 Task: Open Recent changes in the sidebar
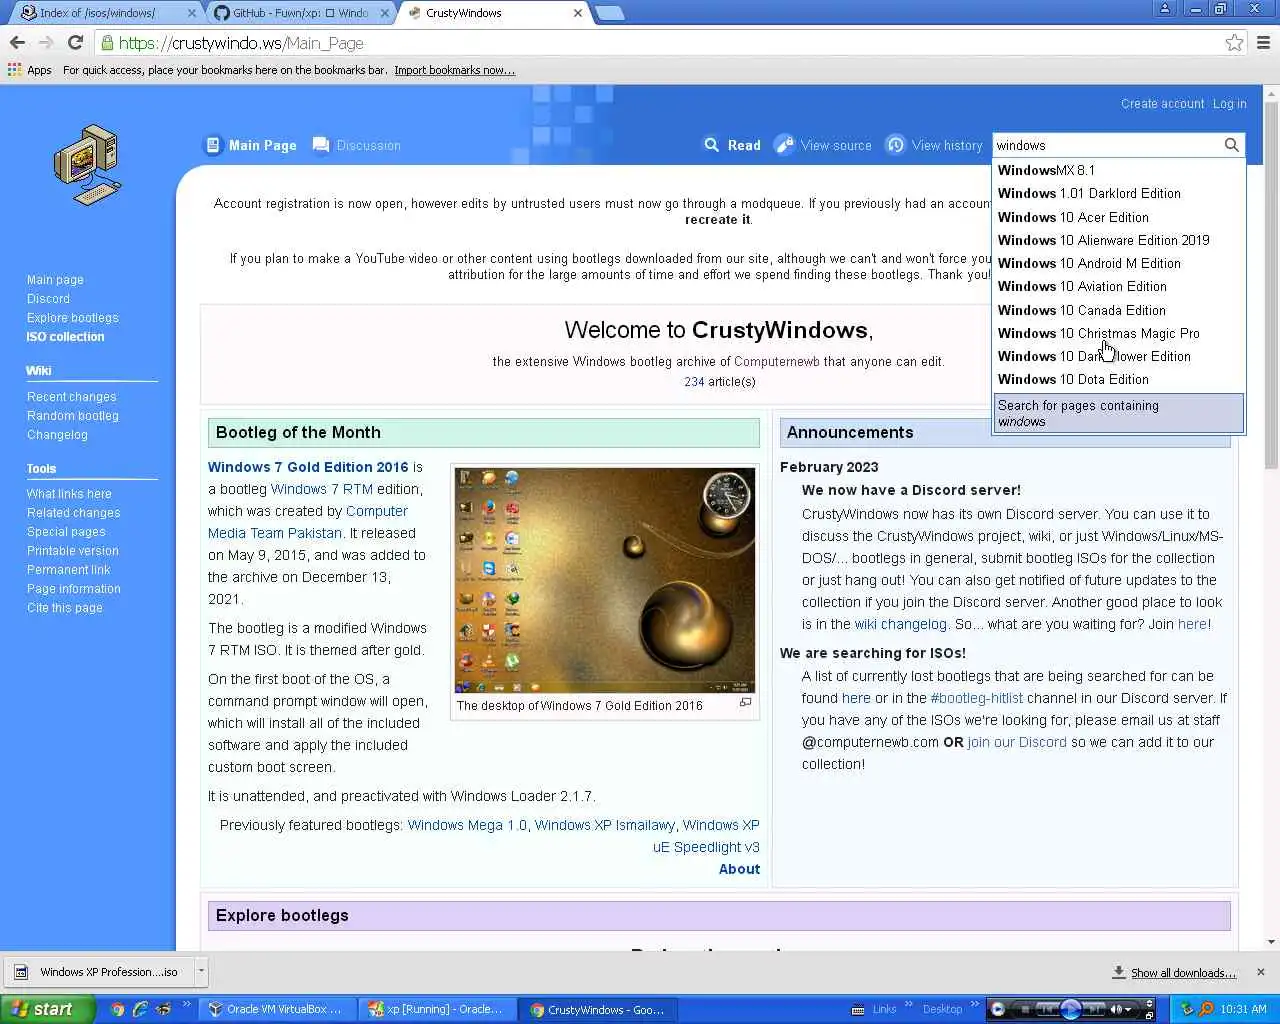[71, 397]
